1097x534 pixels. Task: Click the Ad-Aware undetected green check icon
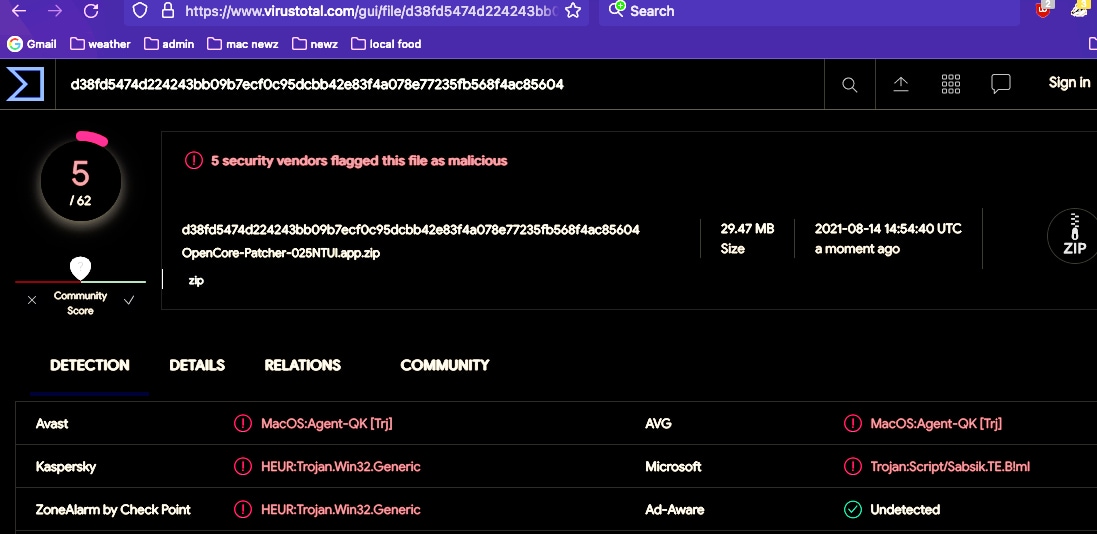click(852, 510)
